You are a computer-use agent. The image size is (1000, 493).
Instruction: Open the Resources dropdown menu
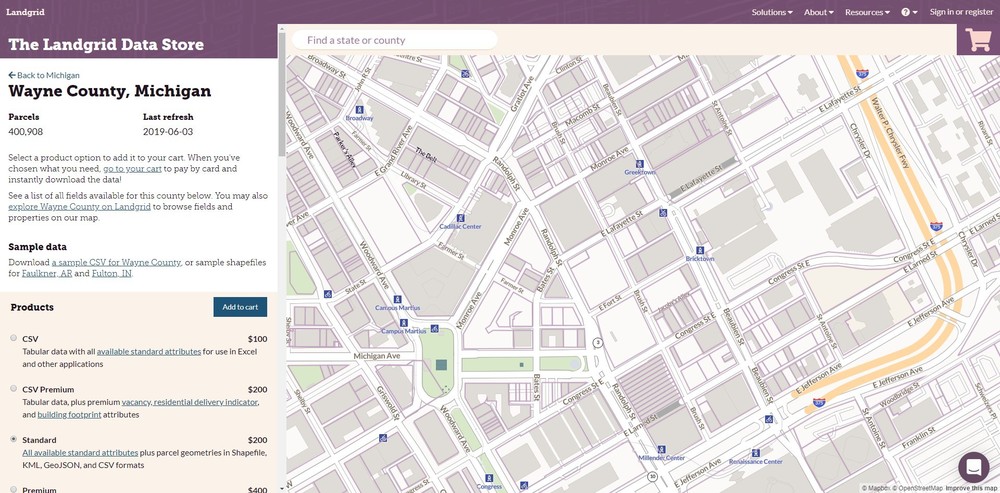pos(867,12)
